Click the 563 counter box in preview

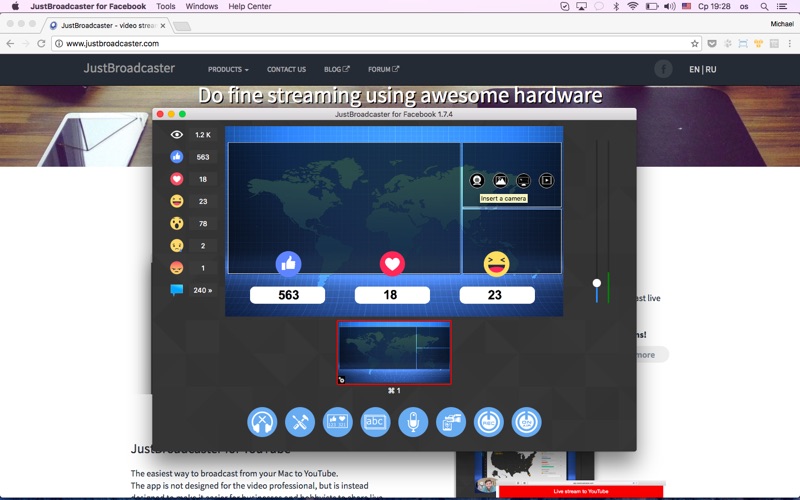287,295
